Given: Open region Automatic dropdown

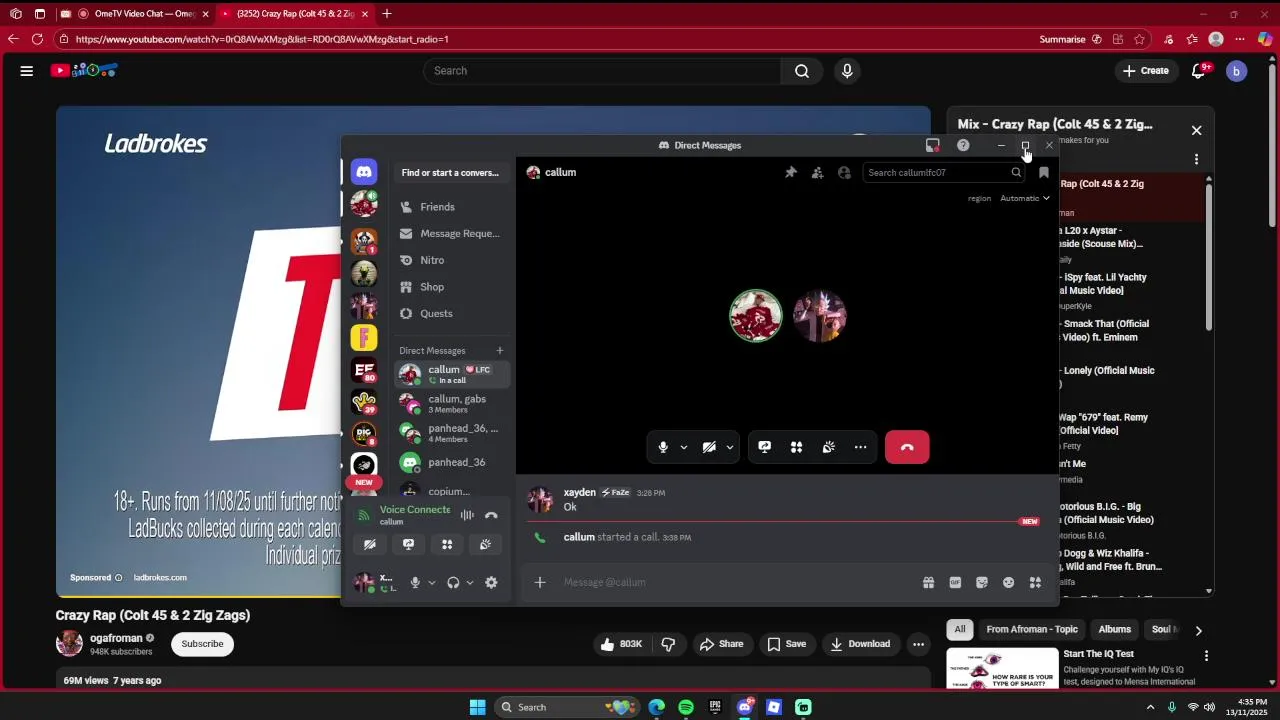Looking at the screenshot, I should point(1025,198).
